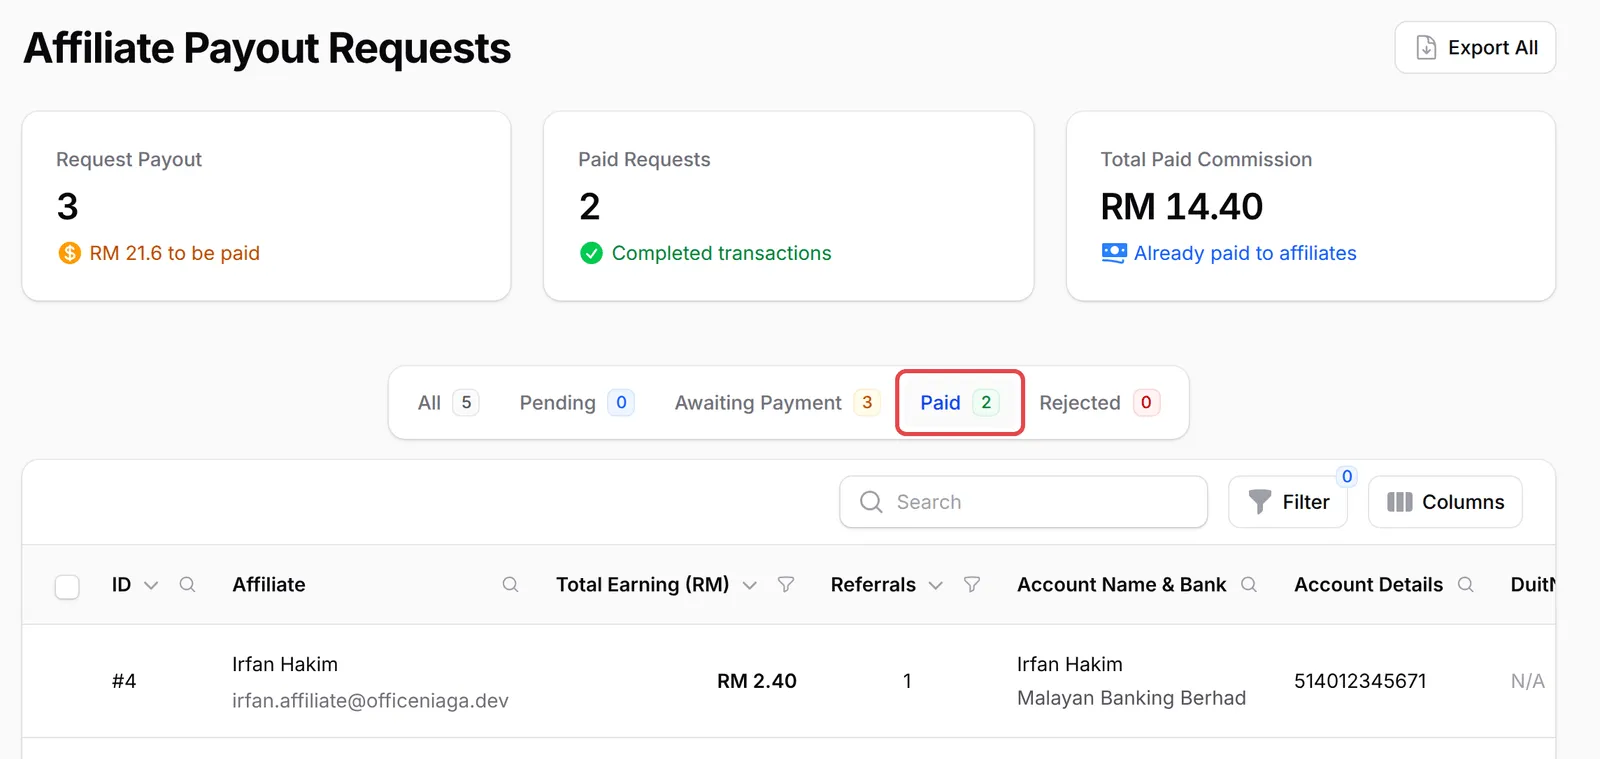Click the green checkmark Completed transactions icon
Viewport: 1600px width, 759px height.
[591, 253]
